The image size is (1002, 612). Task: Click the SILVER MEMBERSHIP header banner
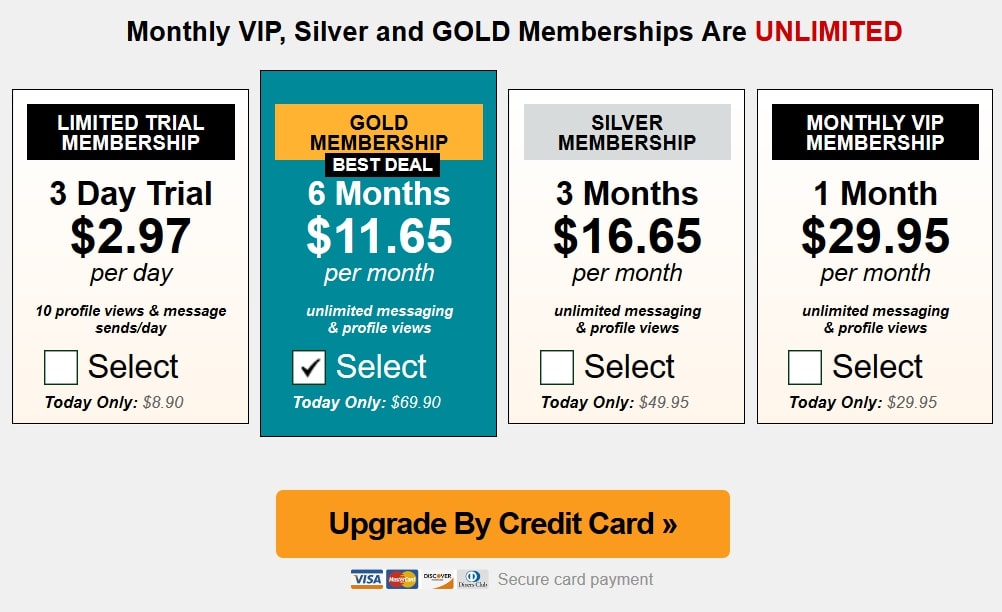click(x=626, y=132)
